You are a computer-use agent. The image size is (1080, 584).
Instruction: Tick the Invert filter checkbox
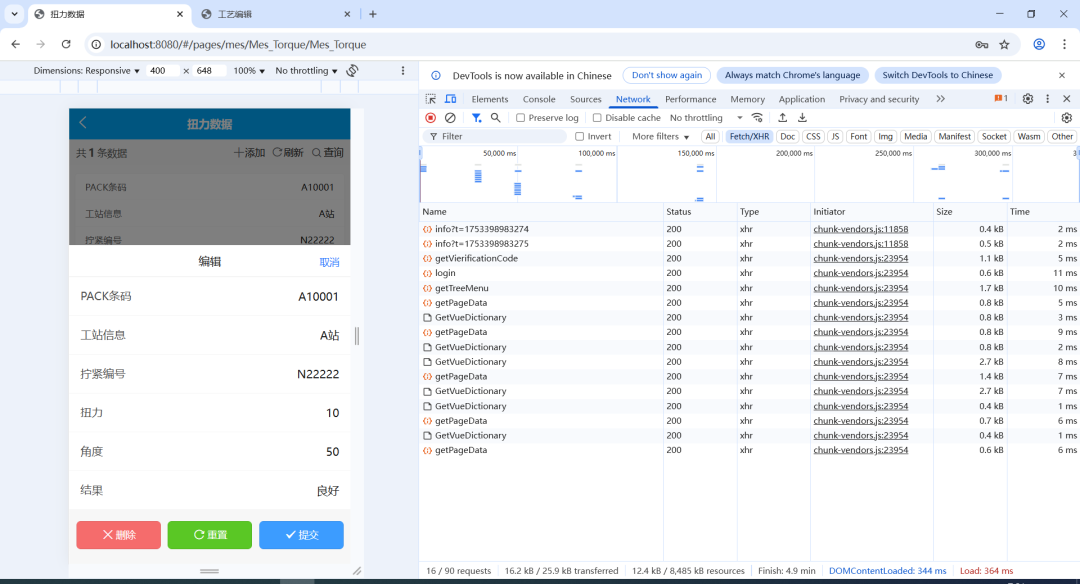580,137
